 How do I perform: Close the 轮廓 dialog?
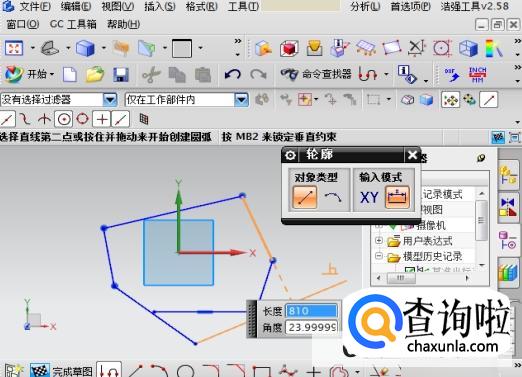coord(412,155)
